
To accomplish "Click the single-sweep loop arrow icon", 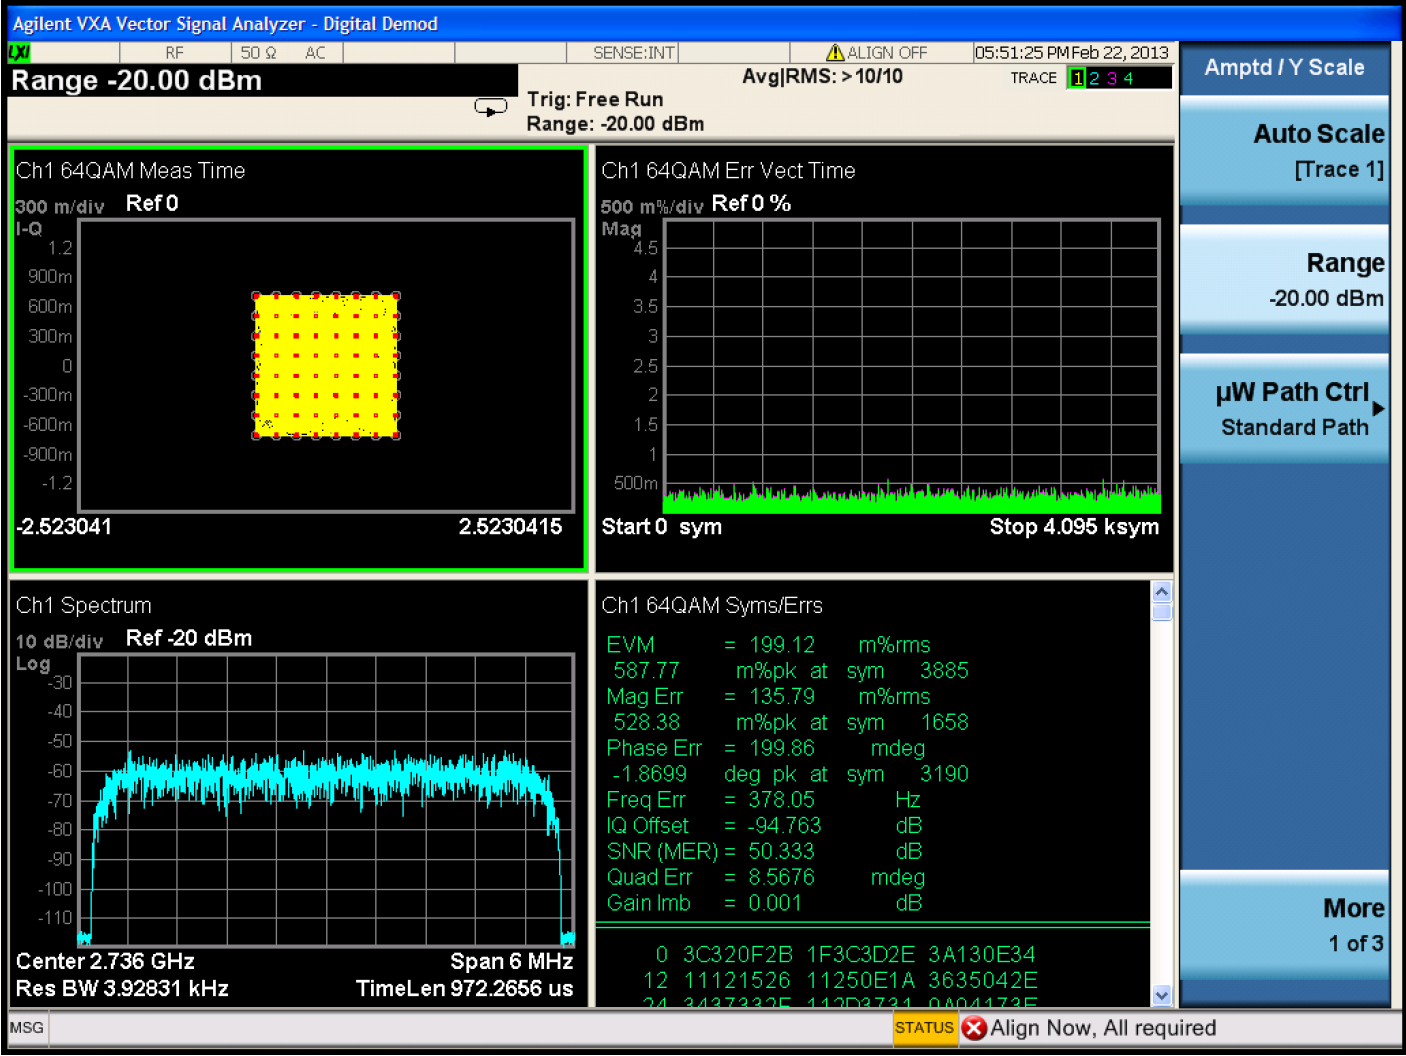I will coord(490,107).
